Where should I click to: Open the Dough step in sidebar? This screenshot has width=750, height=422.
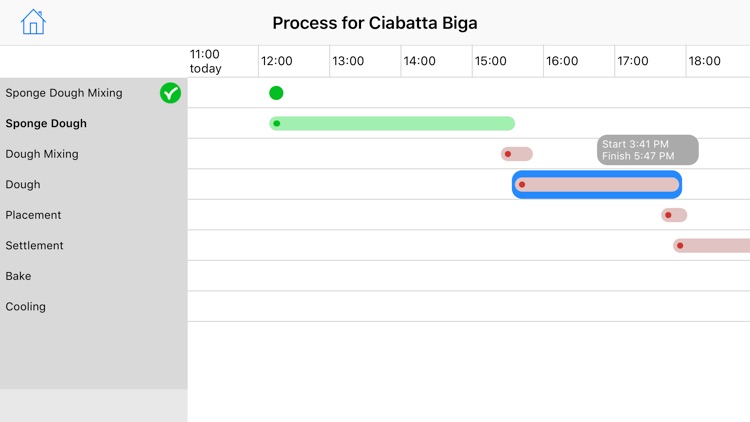pos(23,185)
